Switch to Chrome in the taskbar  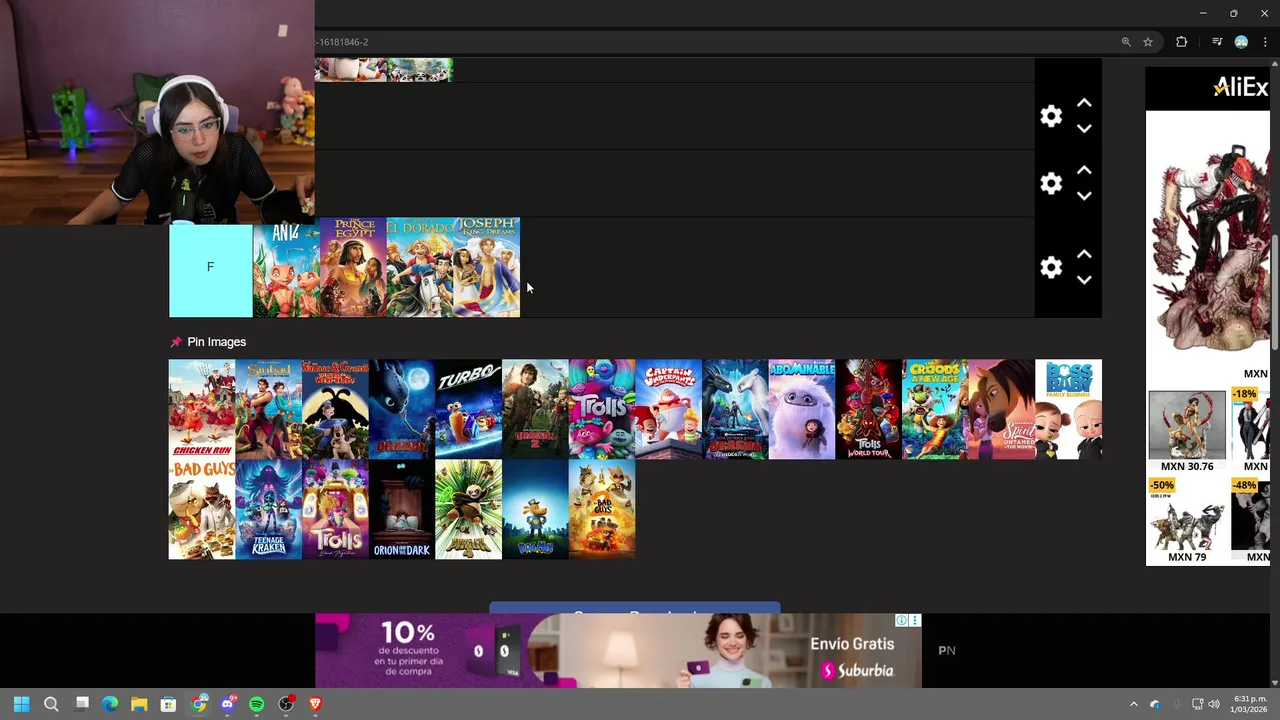point(199,704)
